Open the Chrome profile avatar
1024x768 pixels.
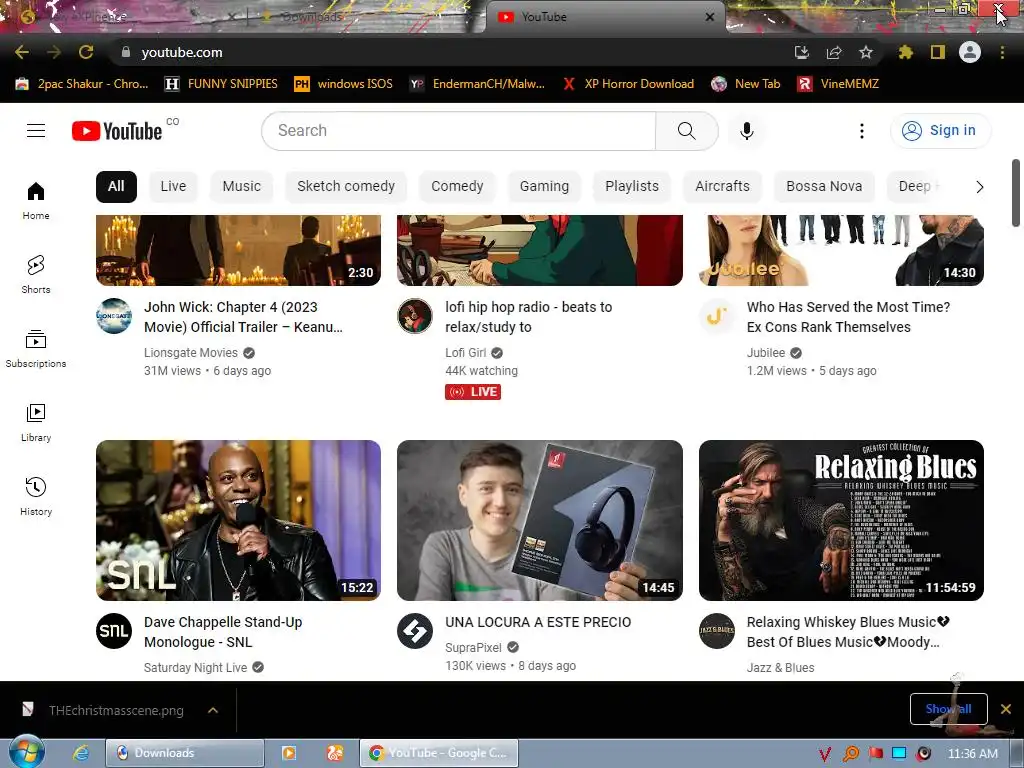[x=970, y=52]
